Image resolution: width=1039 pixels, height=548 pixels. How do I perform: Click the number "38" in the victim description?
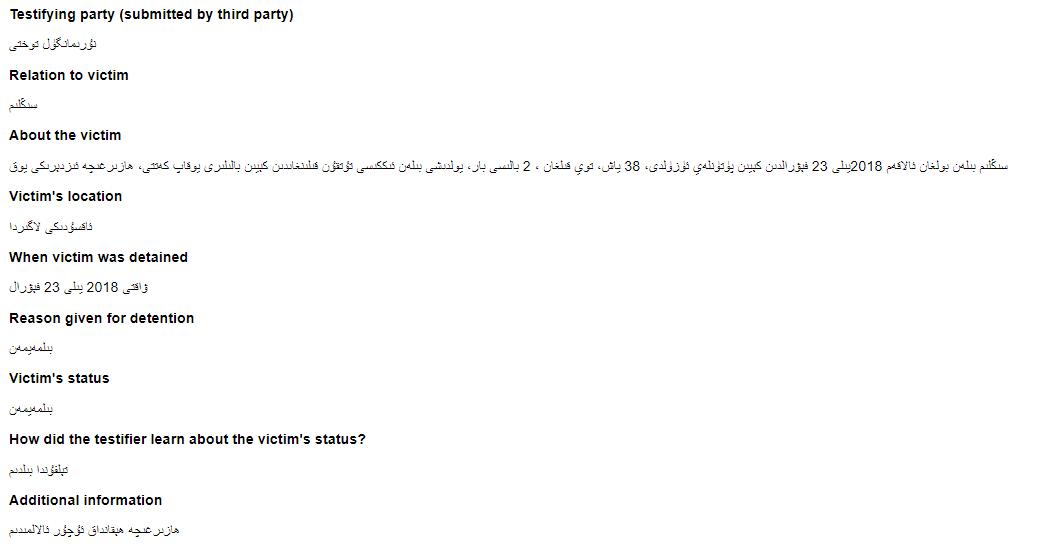[x=632, y=166]
